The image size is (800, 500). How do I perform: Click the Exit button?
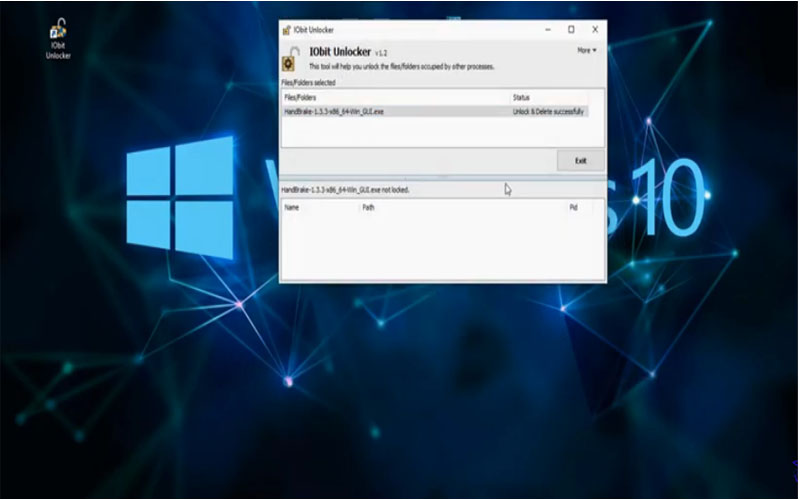(x=581, y=161)
